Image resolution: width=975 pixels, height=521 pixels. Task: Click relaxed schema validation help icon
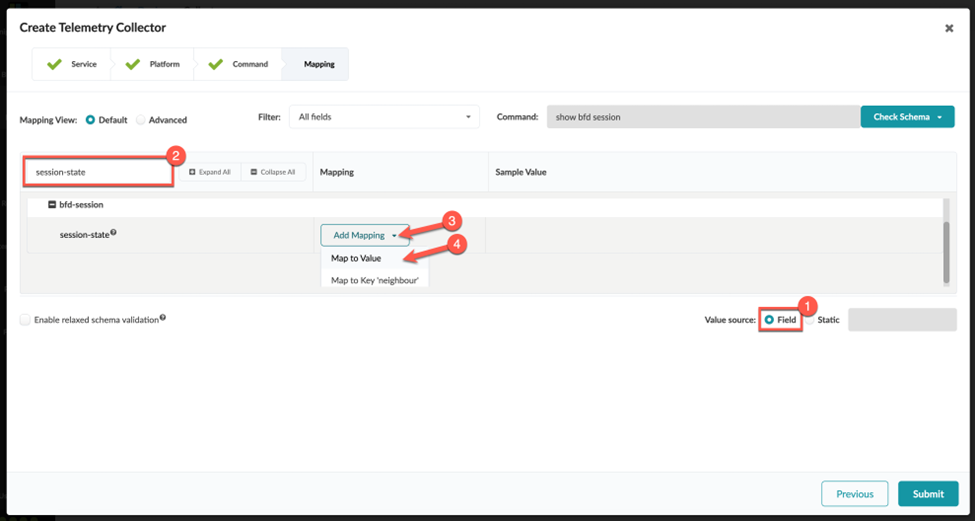[x=162, y=318]
